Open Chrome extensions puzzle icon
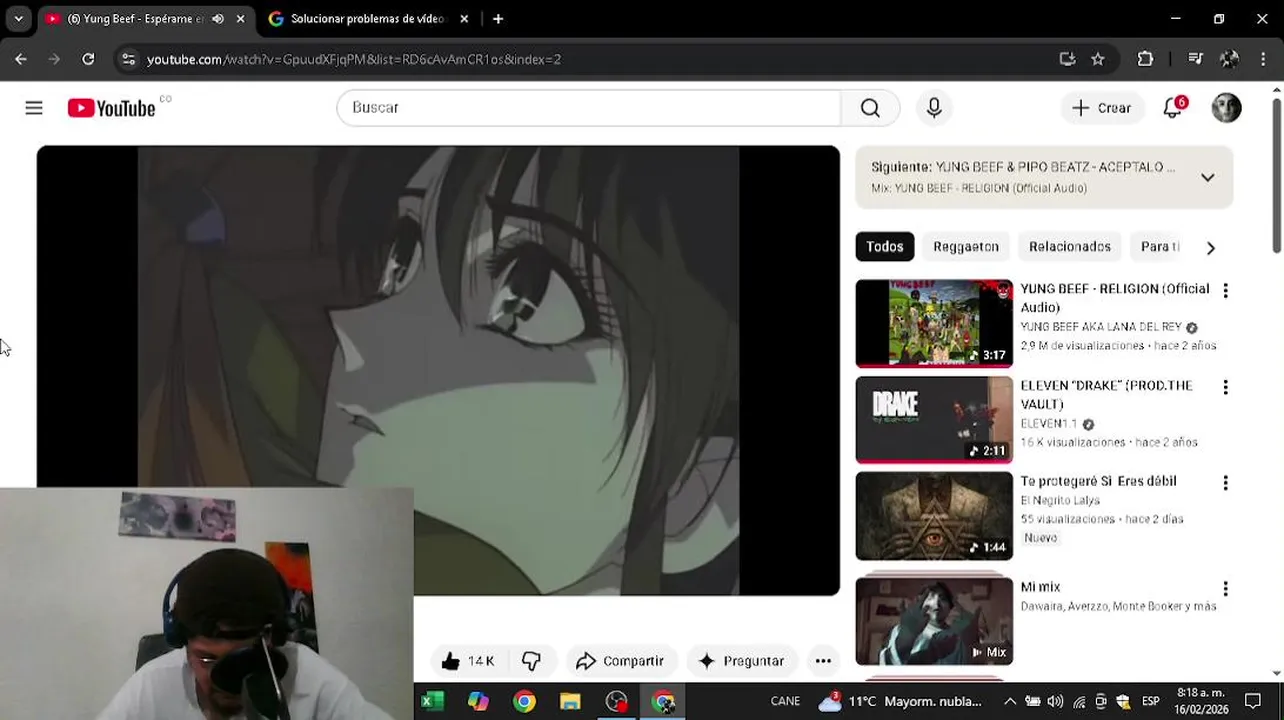The height and width of the screenshot is (720, 1284). pos(1146,59)
